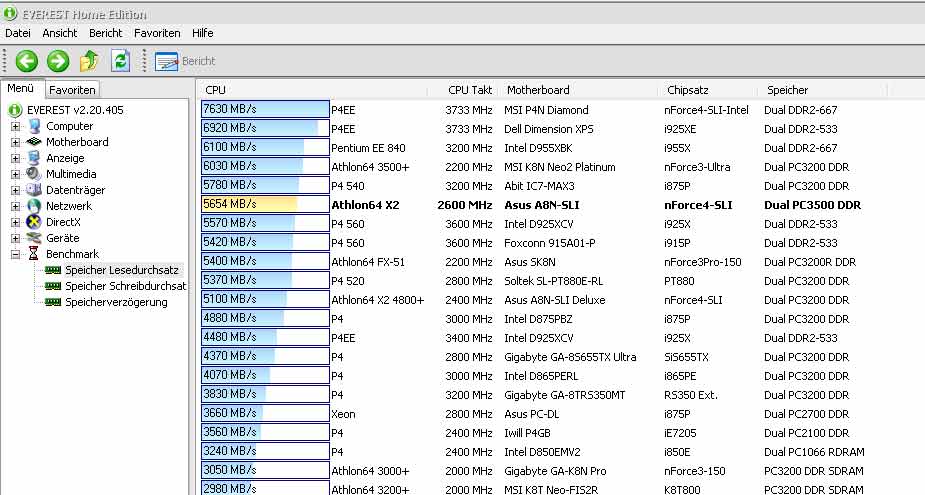Image resolution: width=925 pixels, height=495 pixels.
Task: Click the Datenträger disk icon in the tree
Action: click(x=34, y=189)
